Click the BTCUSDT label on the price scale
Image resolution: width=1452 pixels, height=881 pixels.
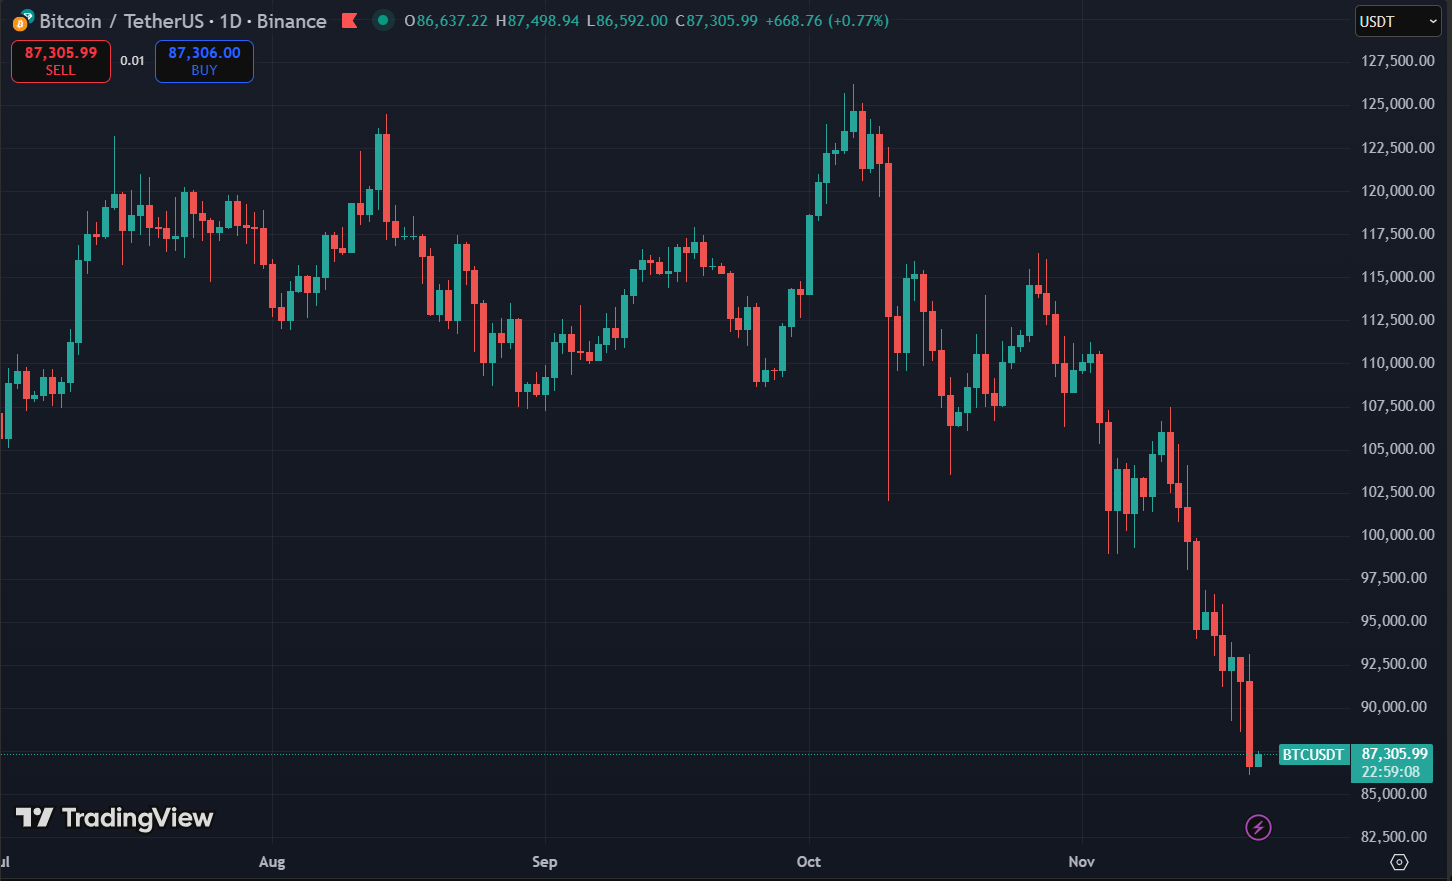[1313, 755]
